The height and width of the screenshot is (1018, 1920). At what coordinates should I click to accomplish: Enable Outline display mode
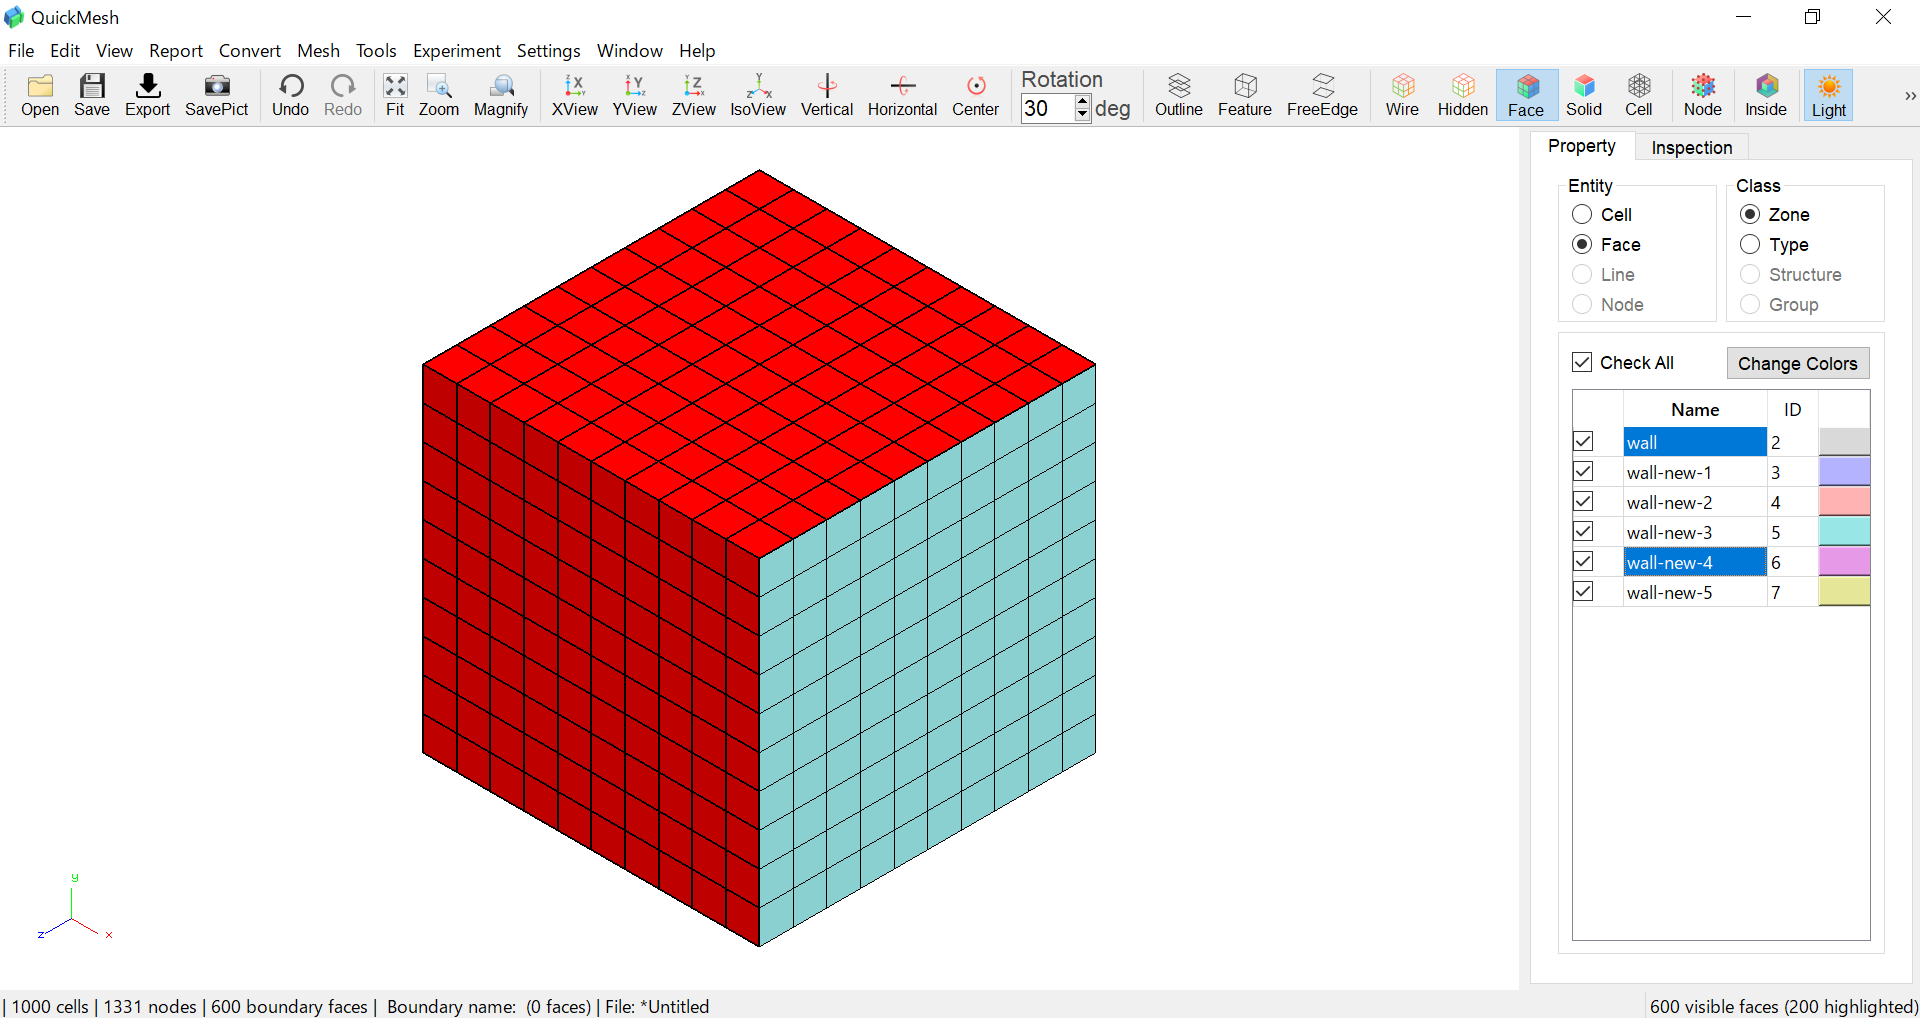tap(1179, 96)
